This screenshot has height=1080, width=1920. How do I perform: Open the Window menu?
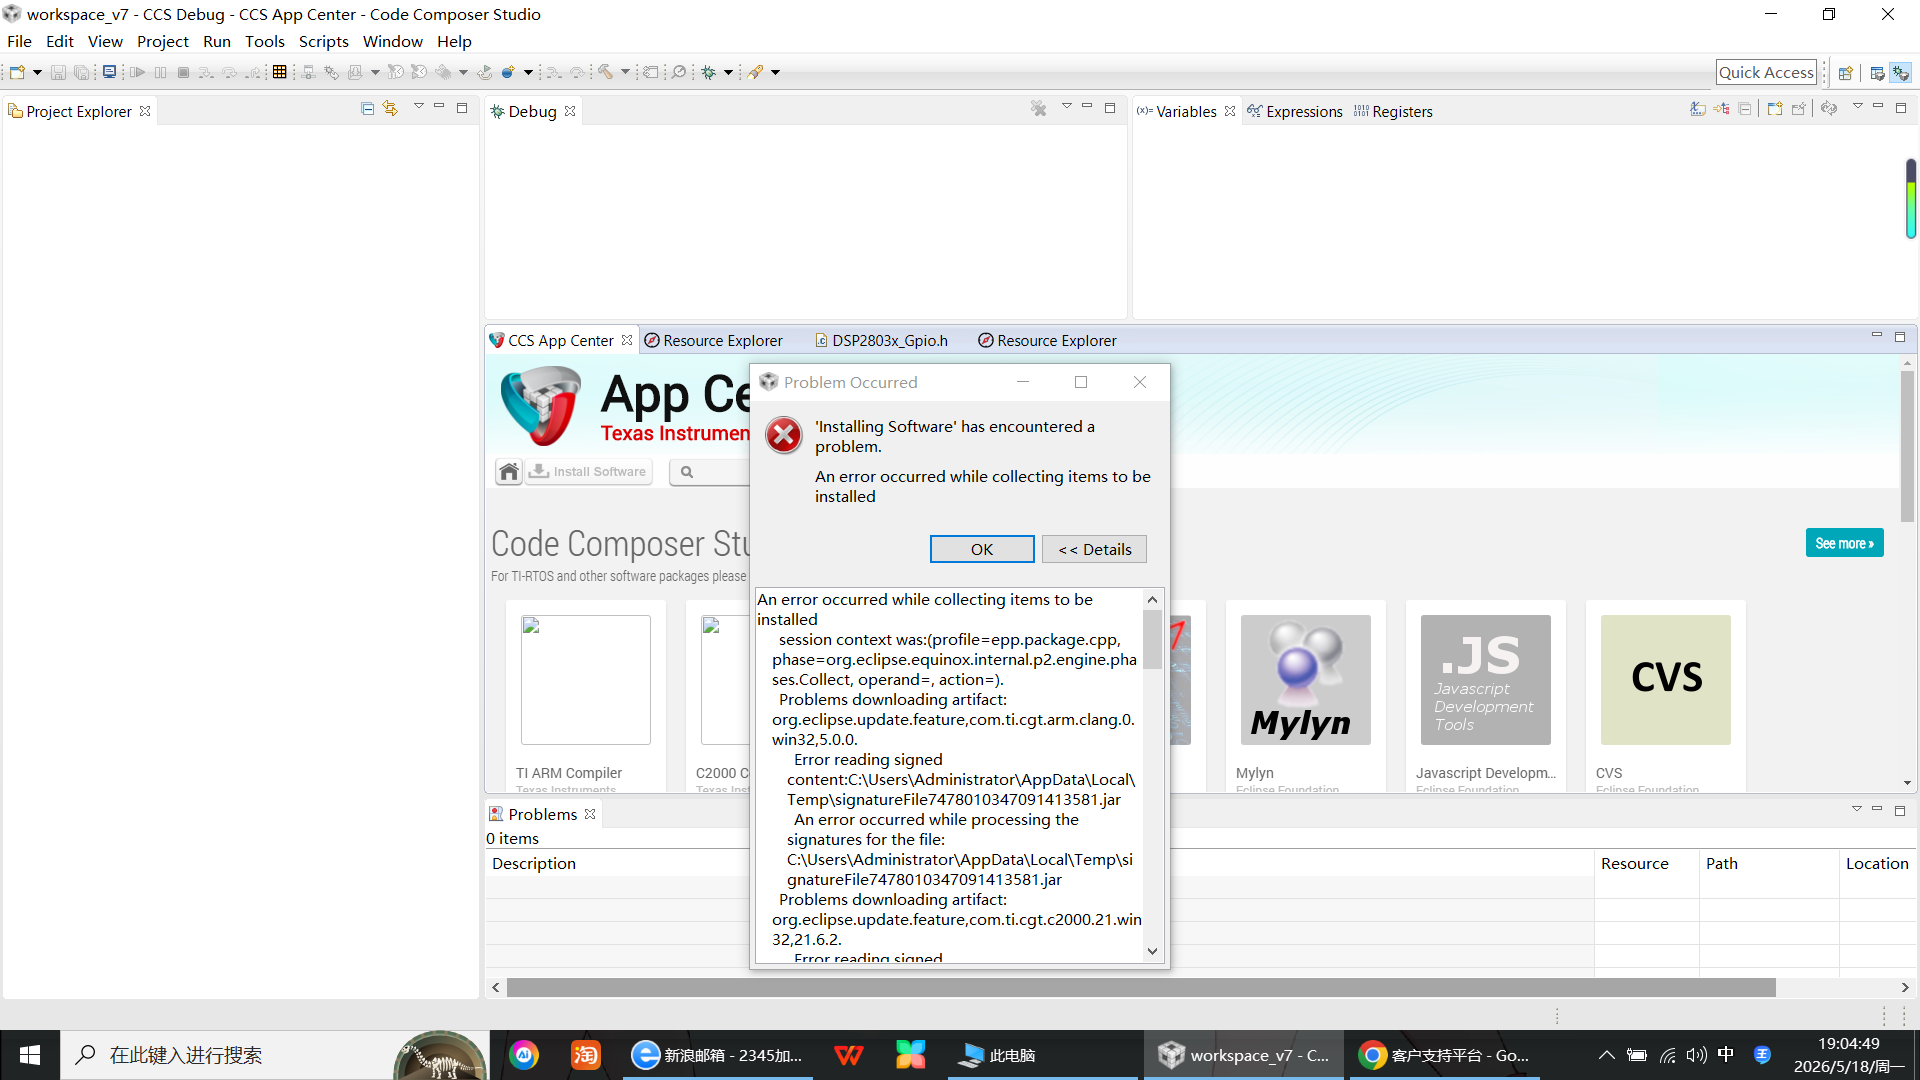point(392,41)
